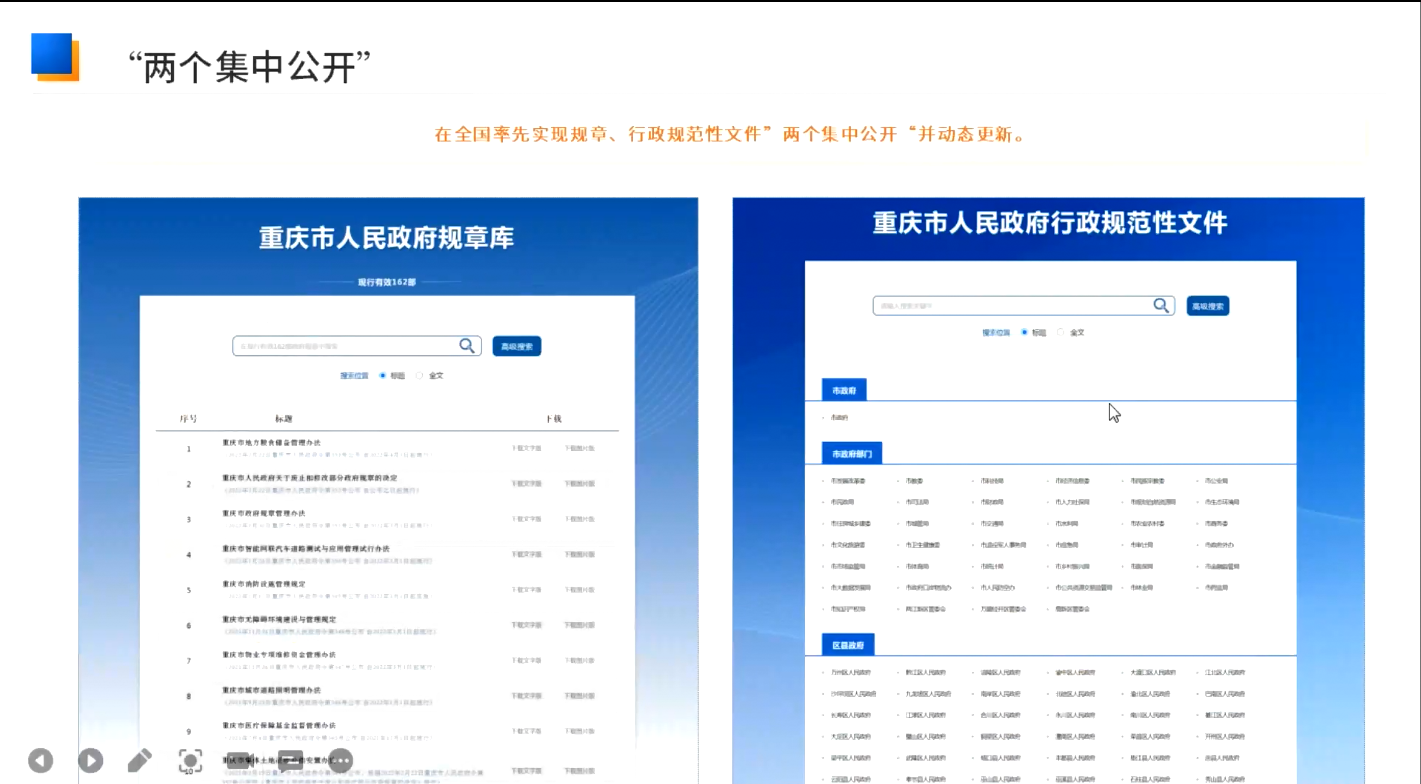
Task: Activate the spotlight focus tool
Action: click(x=190, y=761)
